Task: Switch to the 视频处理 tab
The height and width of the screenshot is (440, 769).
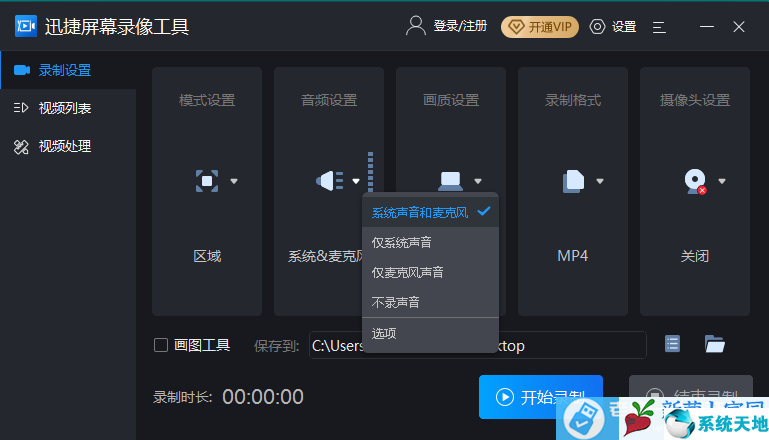Action: (68, 146)
